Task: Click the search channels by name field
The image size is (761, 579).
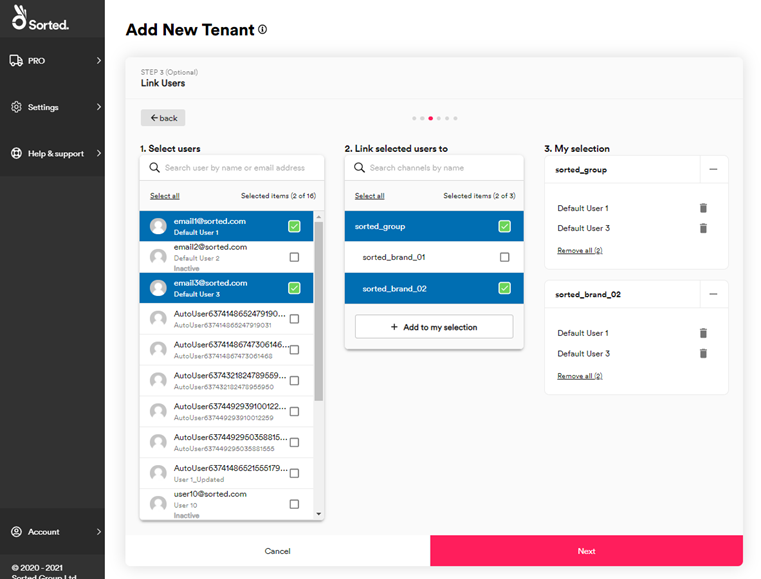Action: pyautogui.click(x=434, y=168)
